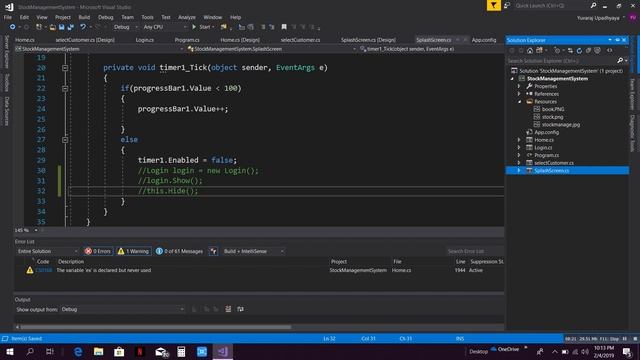The width and height of the screenshot is (640, 360).
Task: Expand the References node
Action: pos(519,94)
